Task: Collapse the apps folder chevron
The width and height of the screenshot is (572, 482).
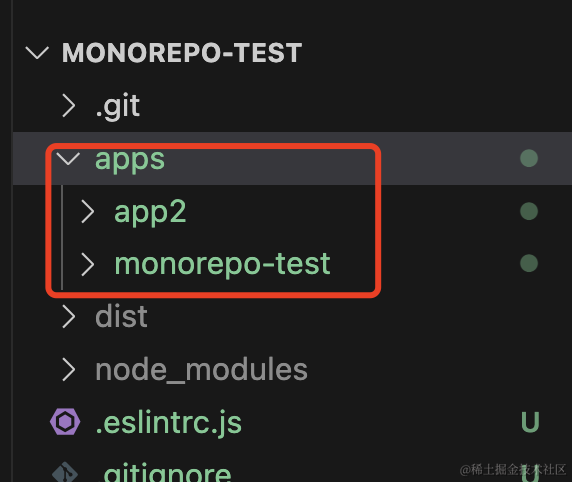Action: point(68,159)
